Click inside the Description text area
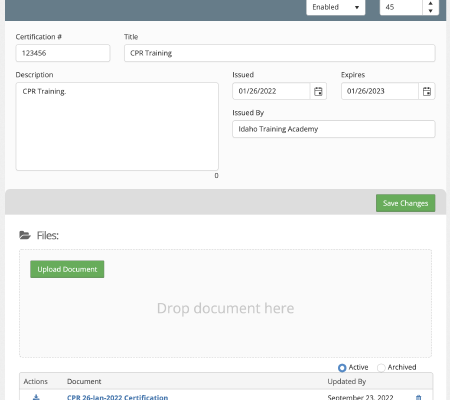Screen dimensions: 450x400 117,127
